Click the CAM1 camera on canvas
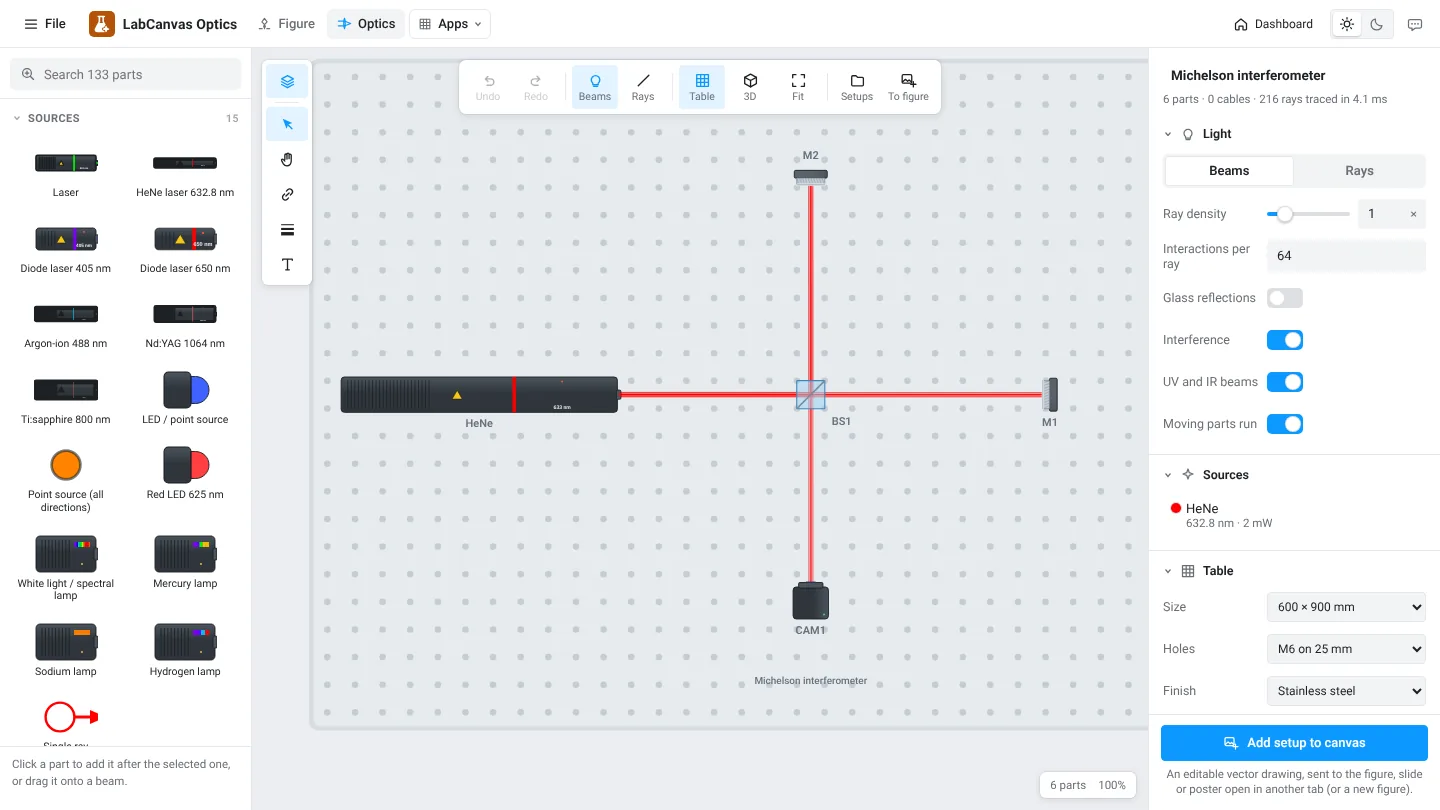 [810, 602]
